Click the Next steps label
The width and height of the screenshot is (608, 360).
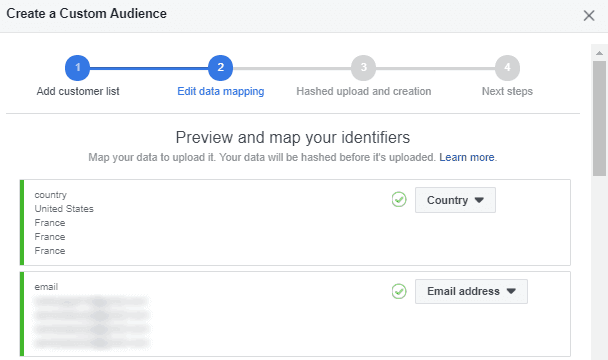507,91
